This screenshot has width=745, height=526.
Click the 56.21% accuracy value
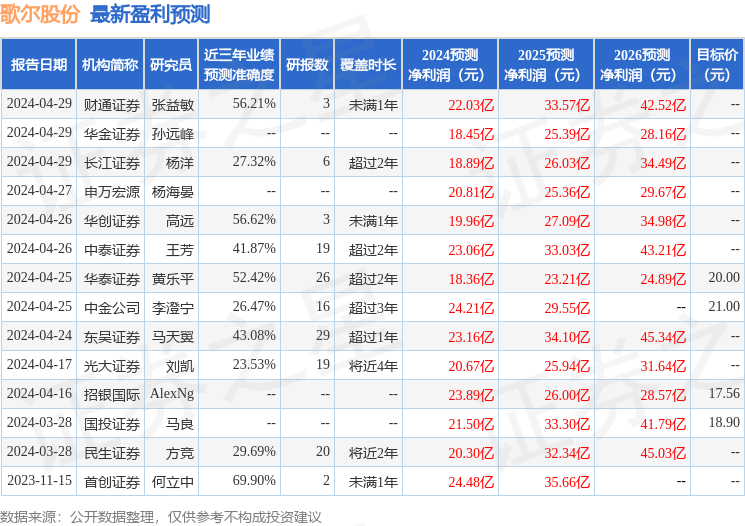254,103
